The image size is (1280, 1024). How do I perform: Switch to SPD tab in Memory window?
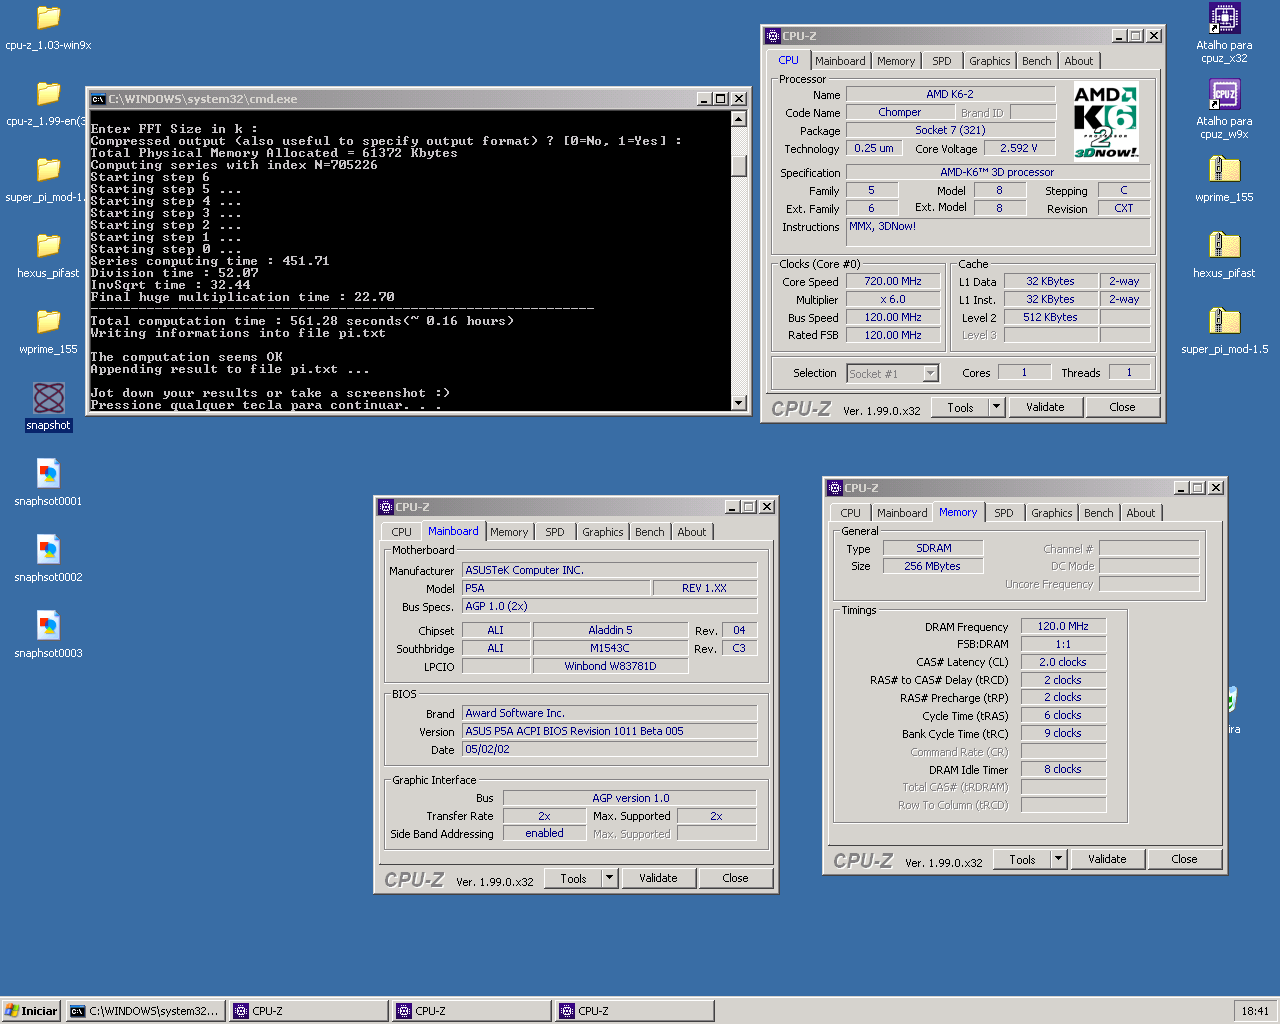(x=1003, y=513)
